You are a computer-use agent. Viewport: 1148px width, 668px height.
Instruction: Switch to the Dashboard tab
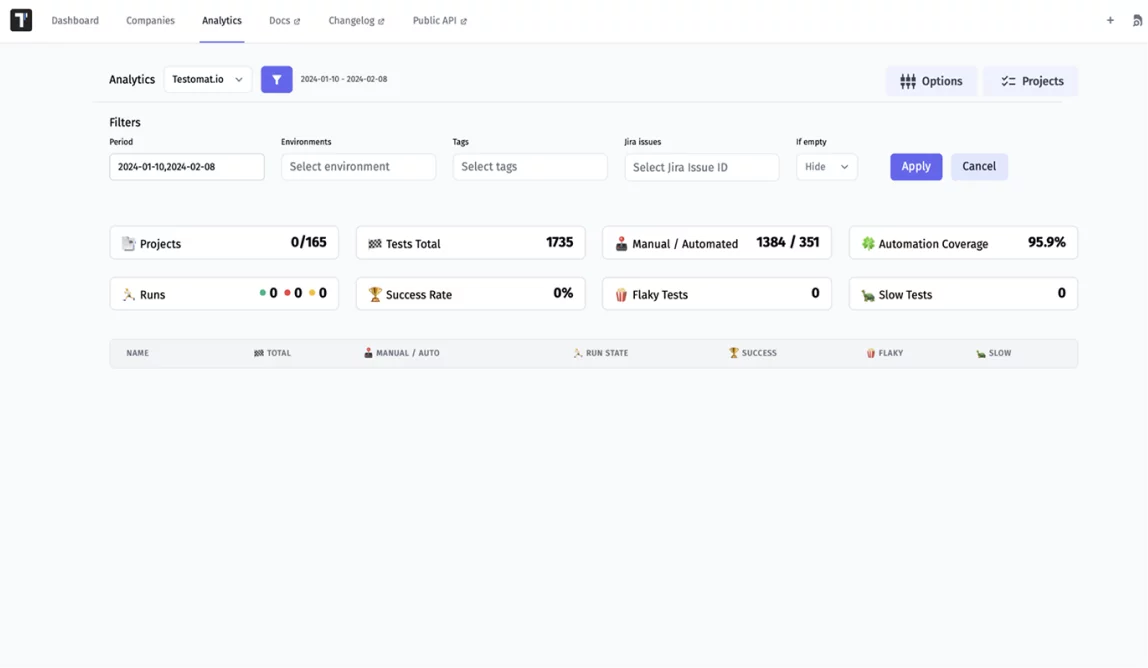[x=75, y=21]
